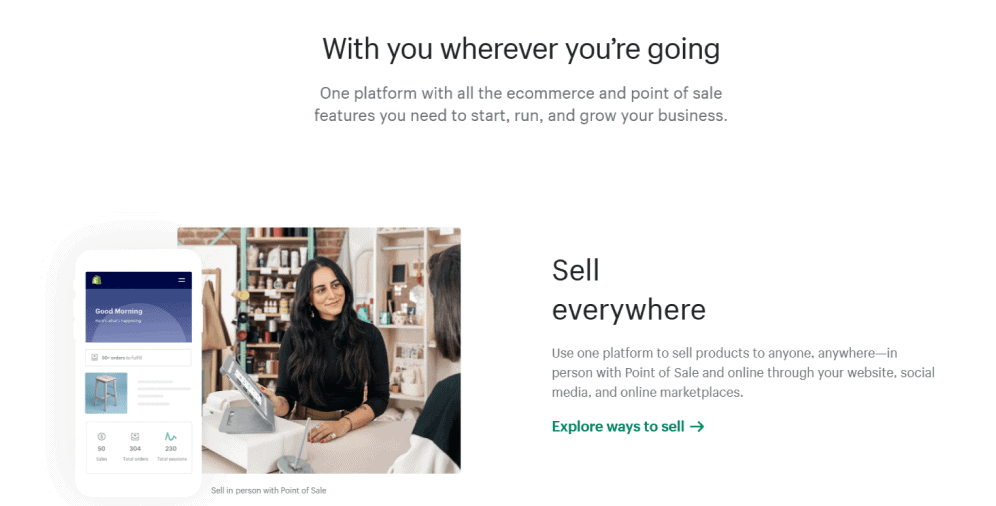Select the wooden stool product thumbnail
Screen dimensions: 996x506
(x=106, y=393)
